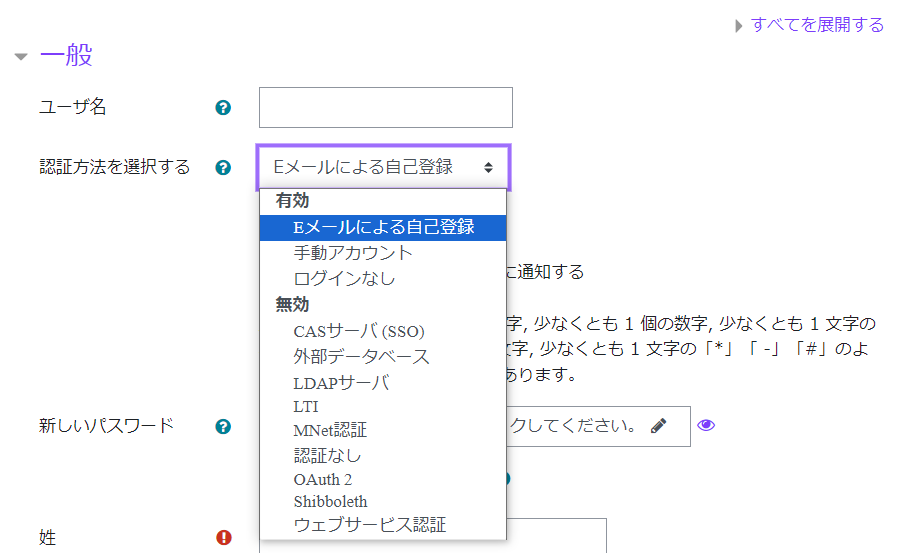898x553 pixels.
Task: Select the Shibboleth option
Action: coord(383,501)
